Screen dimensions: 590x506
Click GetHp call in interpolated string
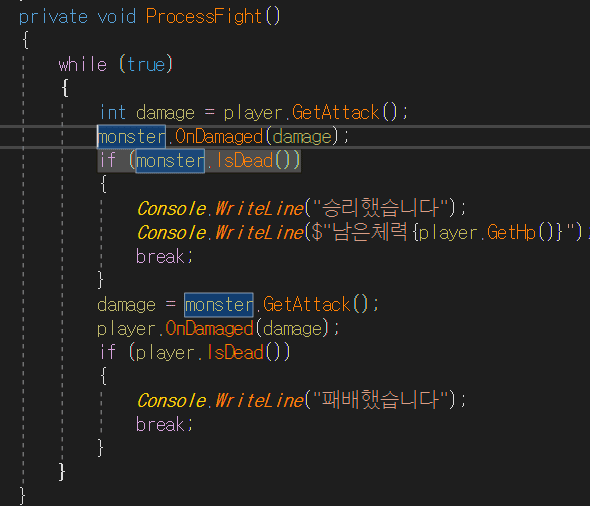[x=511, y=232]
